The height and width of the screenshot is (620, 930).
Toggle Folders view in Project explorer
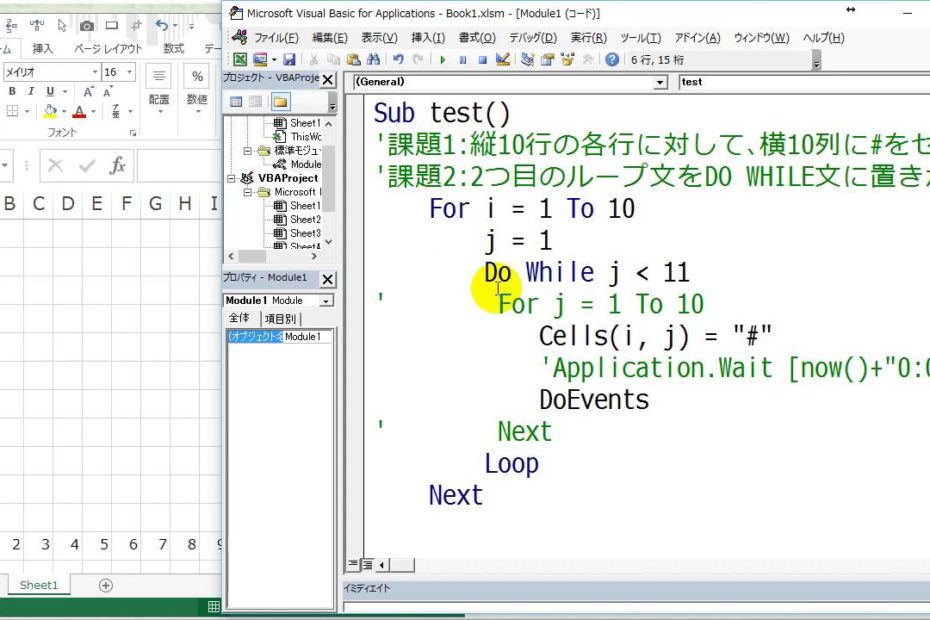click(280, 101)
